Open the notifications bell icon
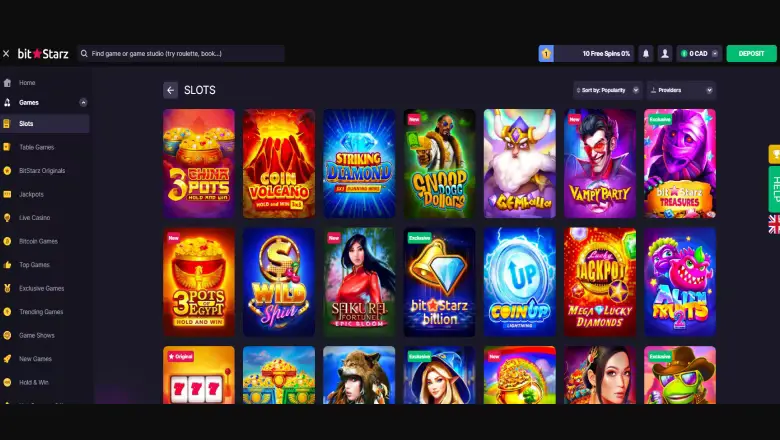Image resolution: width=780 pixels, height=440 pixels. tap(646, 54)
